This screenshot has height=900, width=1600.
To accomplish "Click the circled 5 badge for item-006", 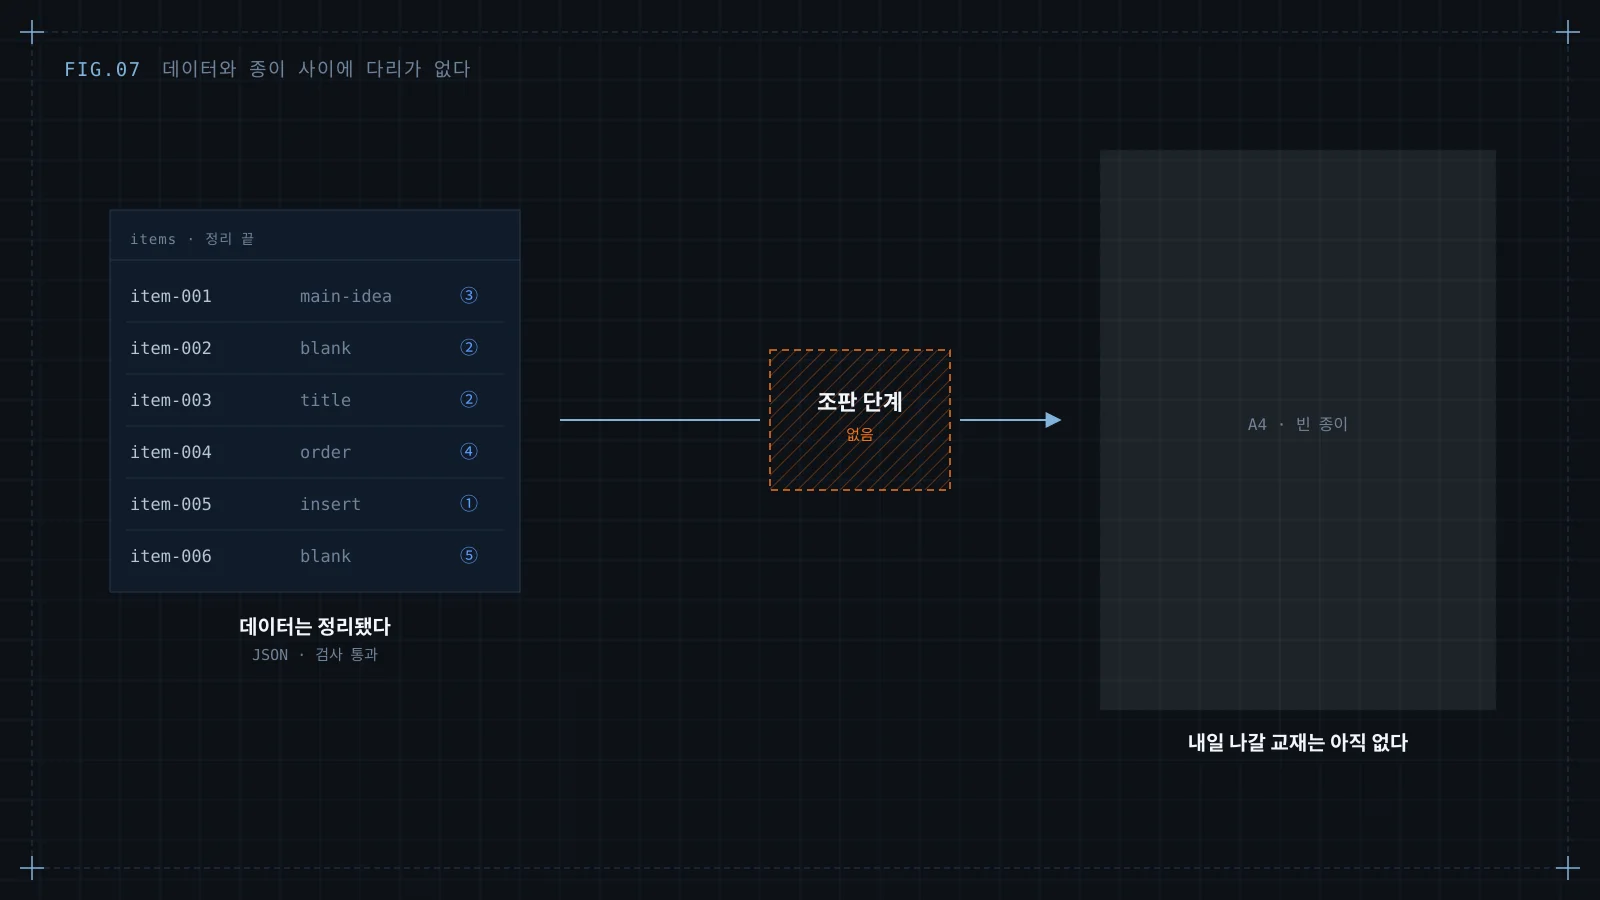I will (x=469, y=555).
